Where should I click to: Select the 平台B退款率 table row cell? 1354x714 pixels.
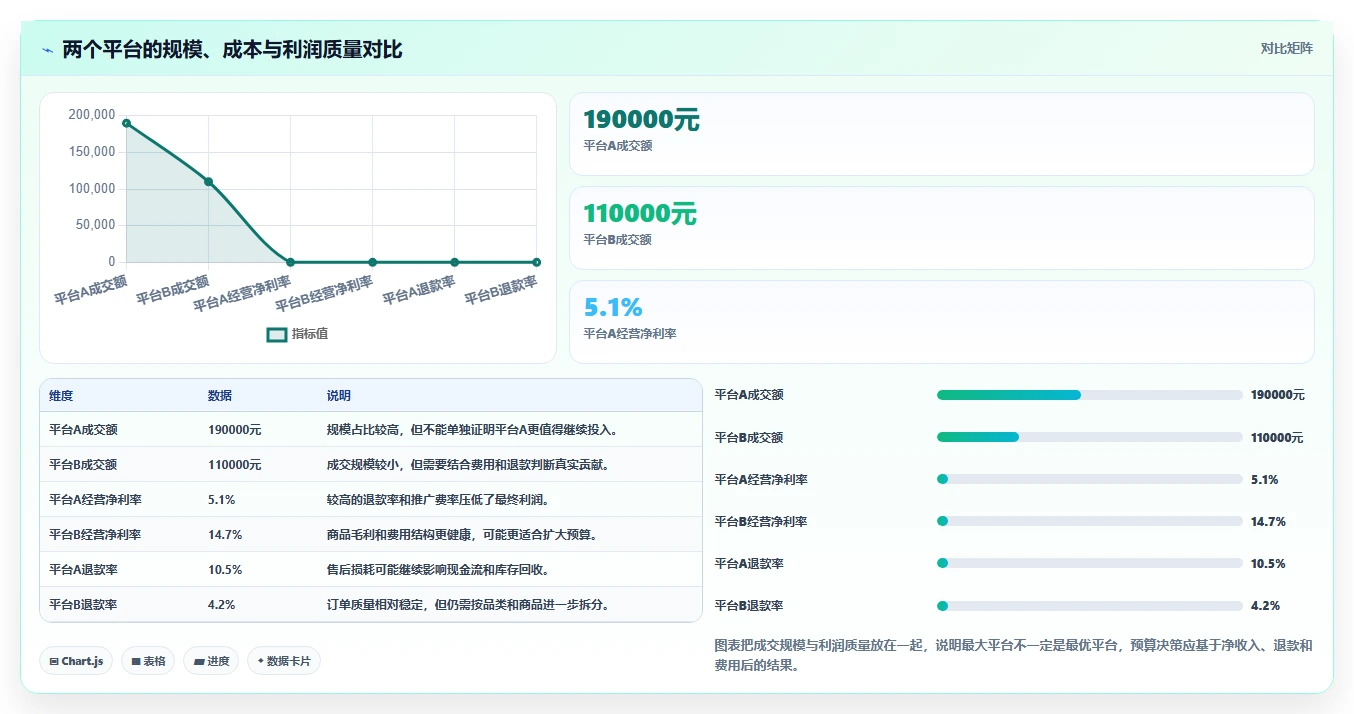click(83, 605)
